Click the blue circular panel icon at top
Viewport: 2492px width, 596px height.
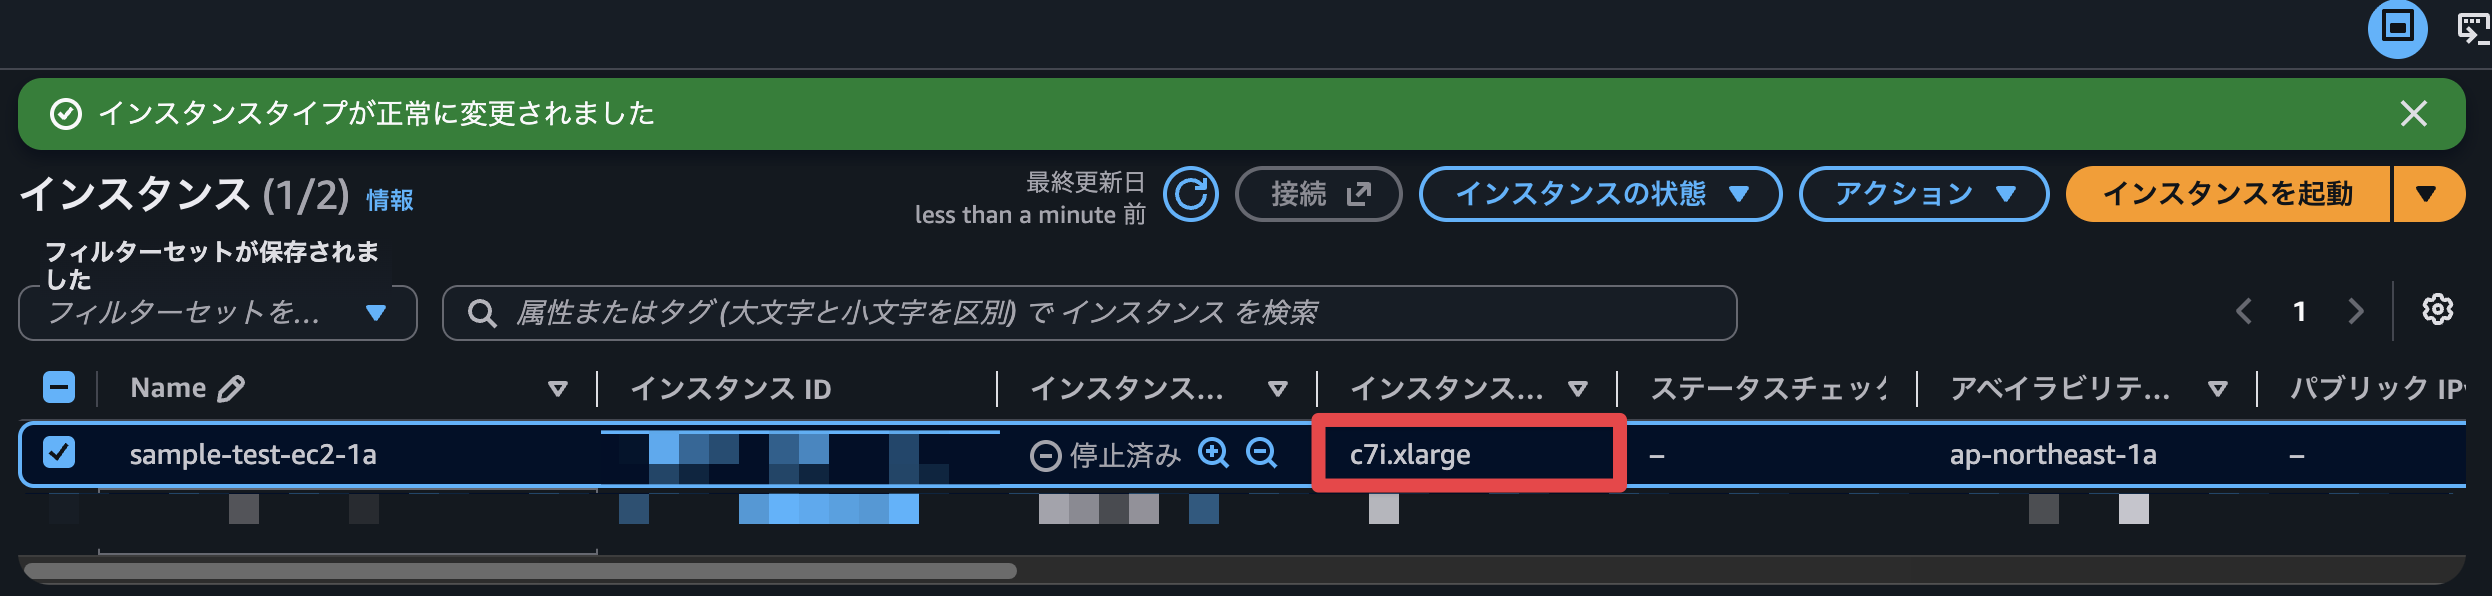pyautogui.click(x=2397, y=28)
